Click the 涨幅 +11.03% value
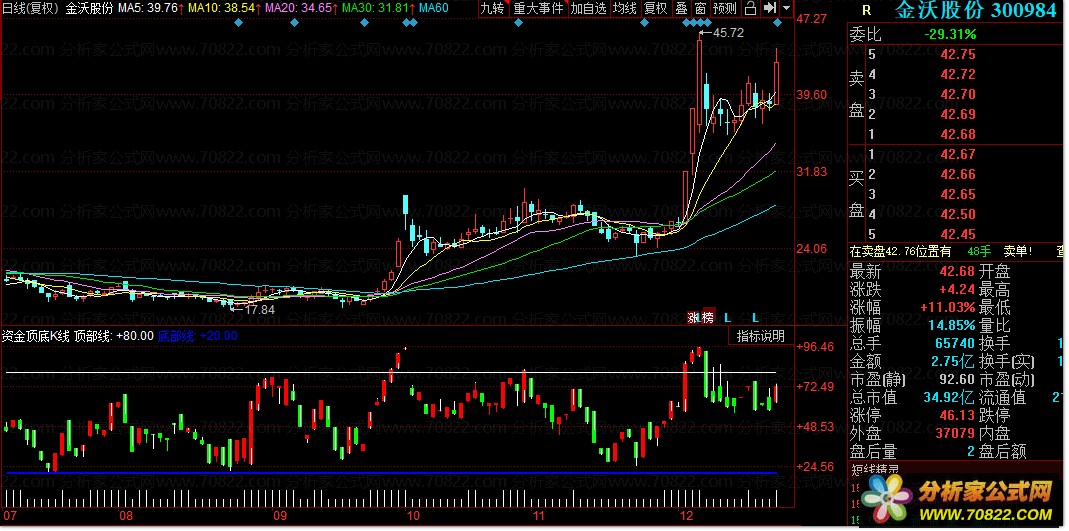This screenshot has height=531, width=1069. (948, 307)
